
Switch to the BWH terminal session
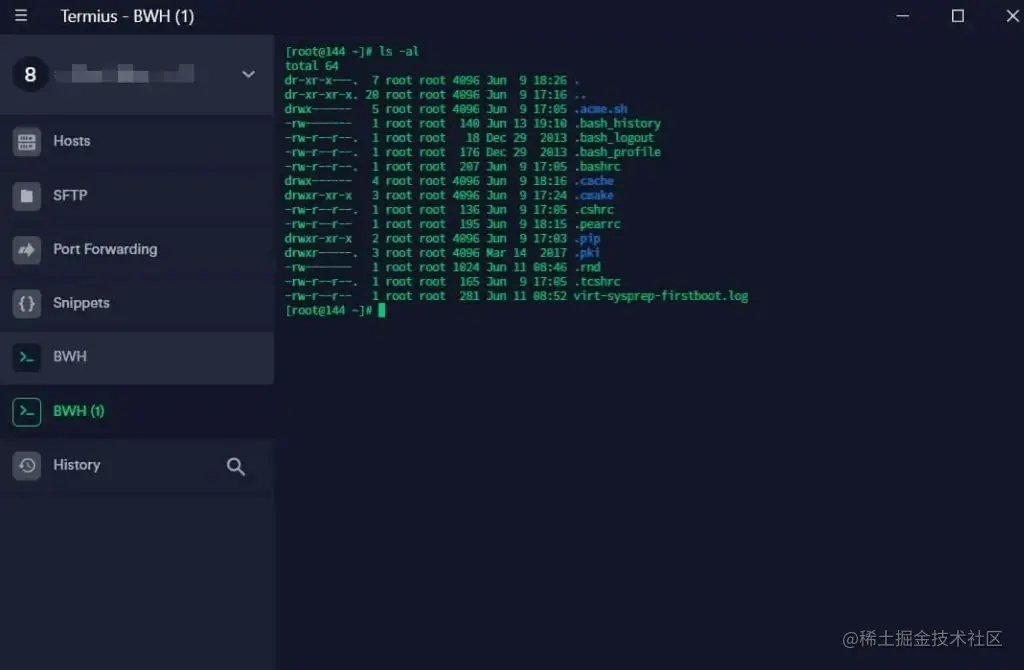[136, 357]
